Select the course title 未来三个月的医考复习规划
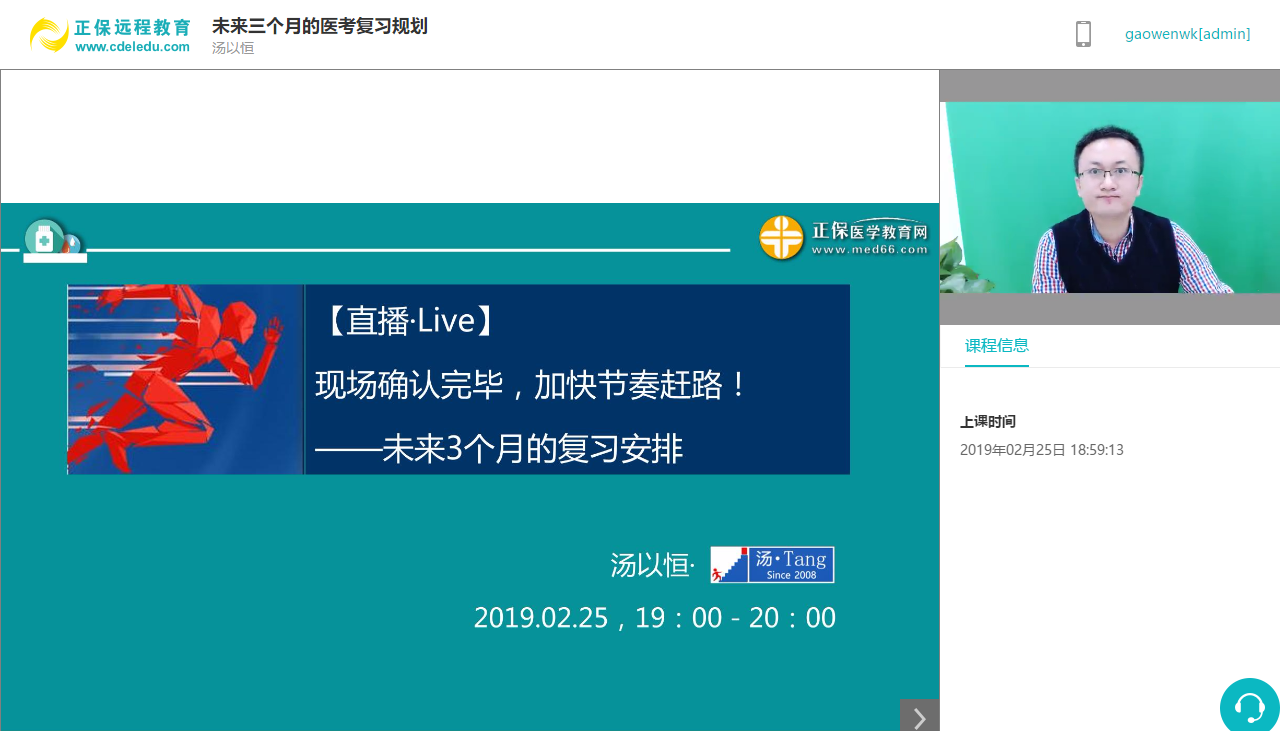This screenshot has height=731, width=1280. [319, 26]
